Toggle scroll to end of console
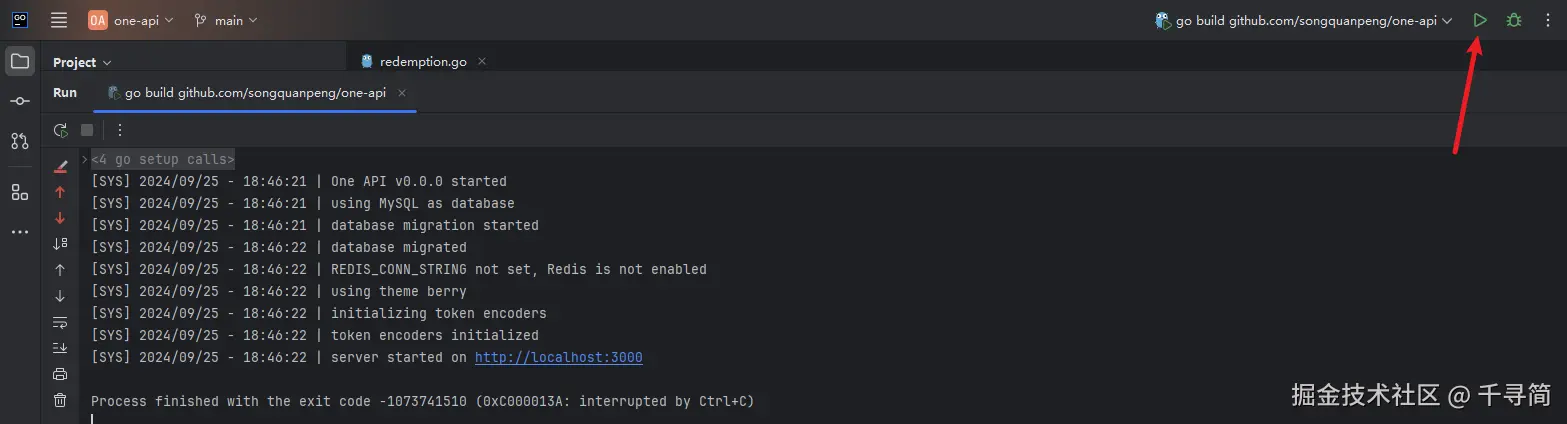This screenshot has width=1567, height=424. pyautogui.click(x=60, y=348)
